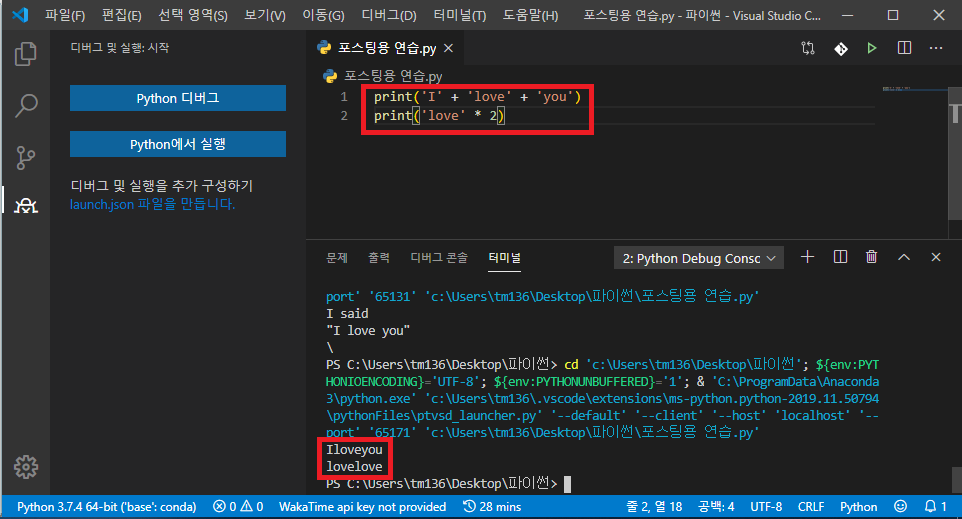The height and width of the screenshot is (519, 962).
Task: Open the 터미널(T) menu
Action: tap(460, 15)
